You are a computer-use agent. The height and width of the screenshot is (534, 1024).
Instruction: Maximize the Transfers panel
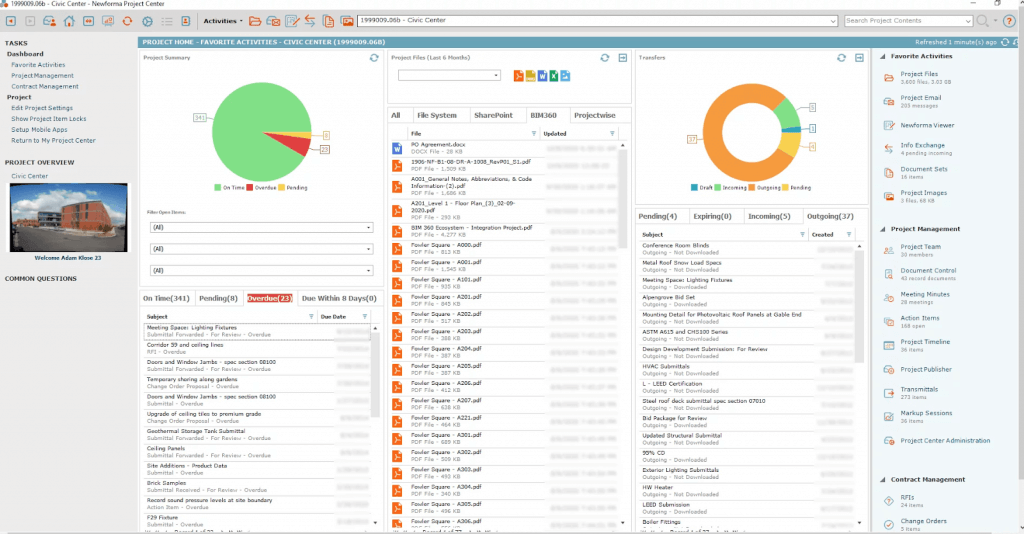pos(859,57)
